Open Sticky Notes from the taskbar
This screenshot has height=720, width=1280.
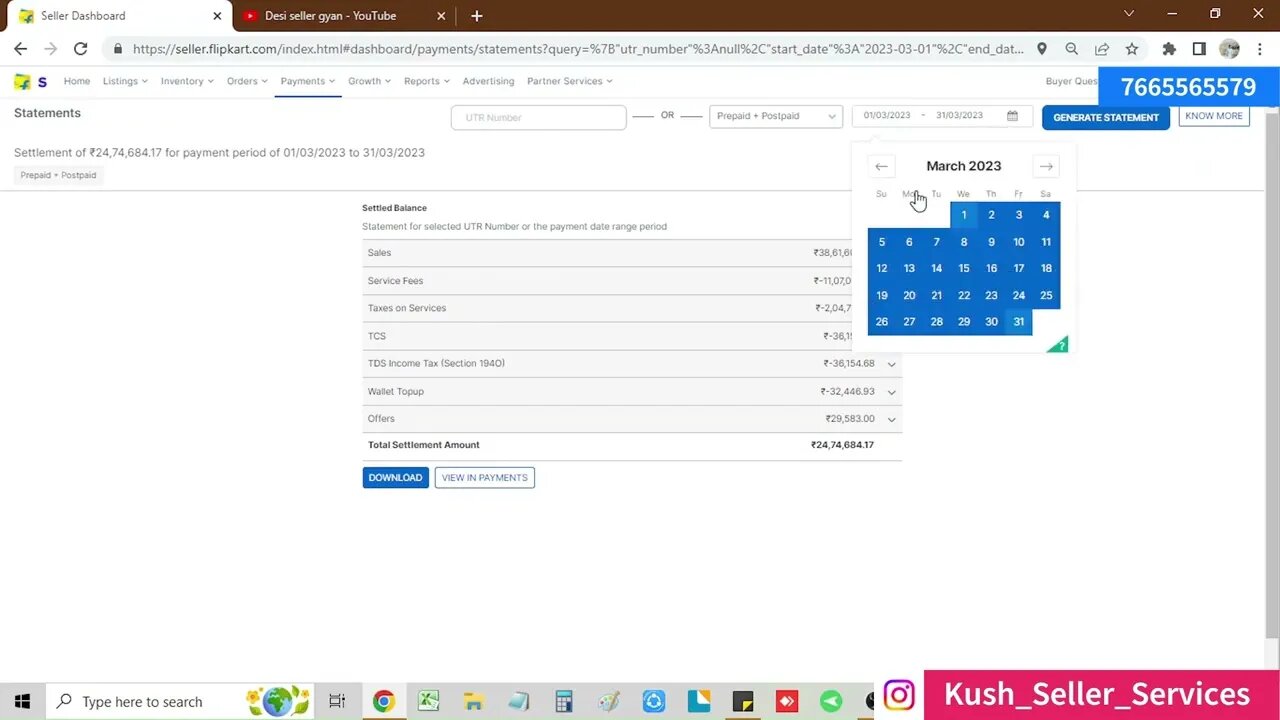coord(742,701)
